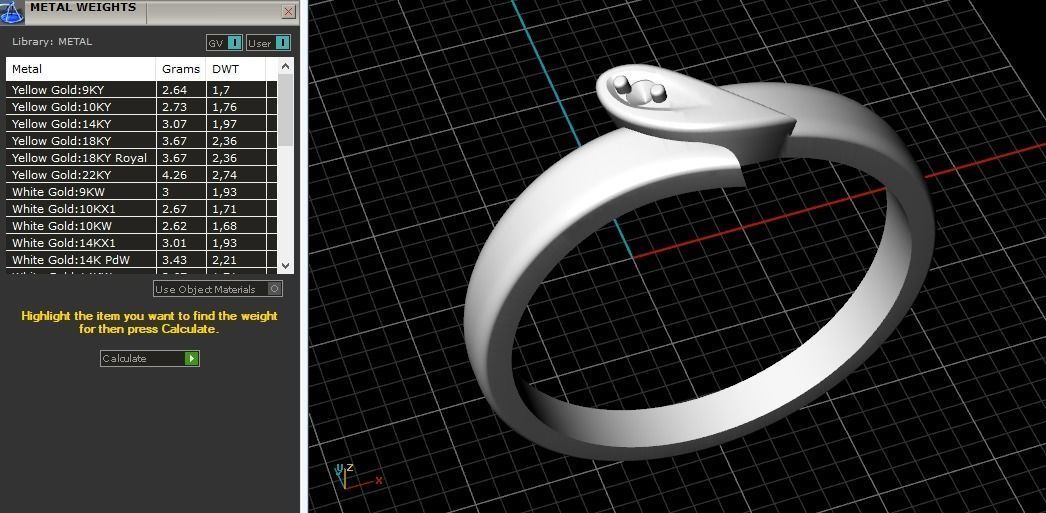Viewport: 1046px width, 513px height.
Task: Click the 2.73 grams value
Action: (x=174, y=107)
